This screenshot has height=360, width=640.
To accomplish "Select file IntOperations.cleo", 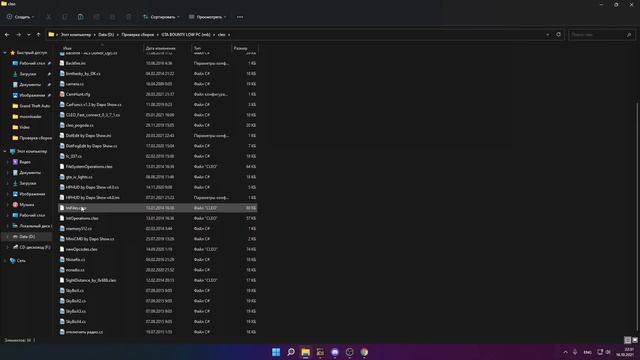I will pyautogui.click(x=158, y=218).
